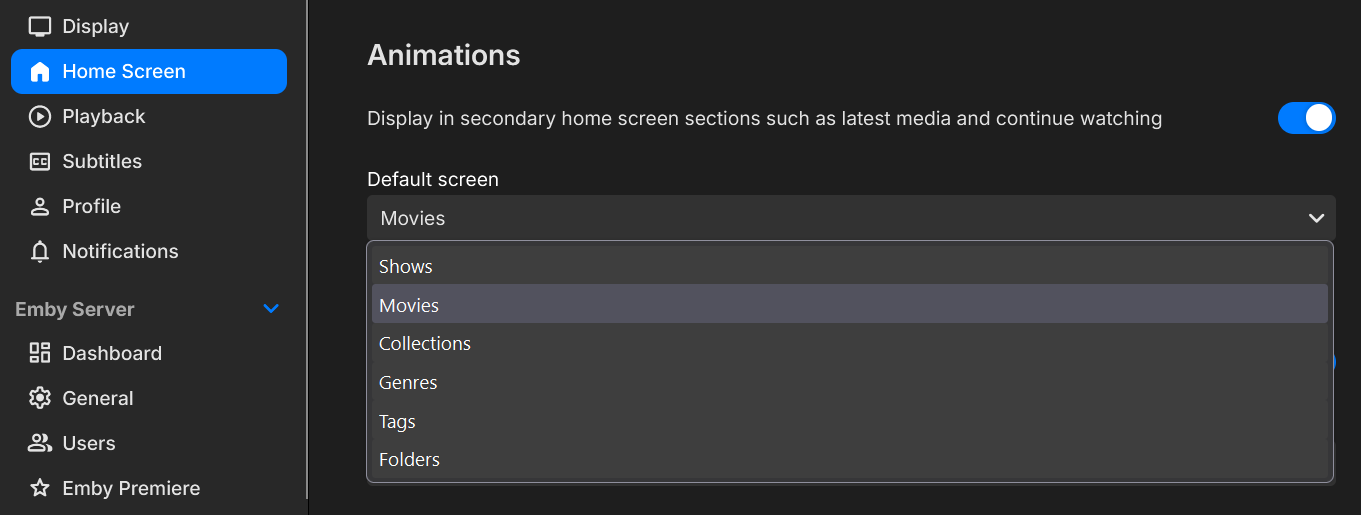Click the Subtitles CC icon
1361x515 pixels.
[x=40, y=162]
